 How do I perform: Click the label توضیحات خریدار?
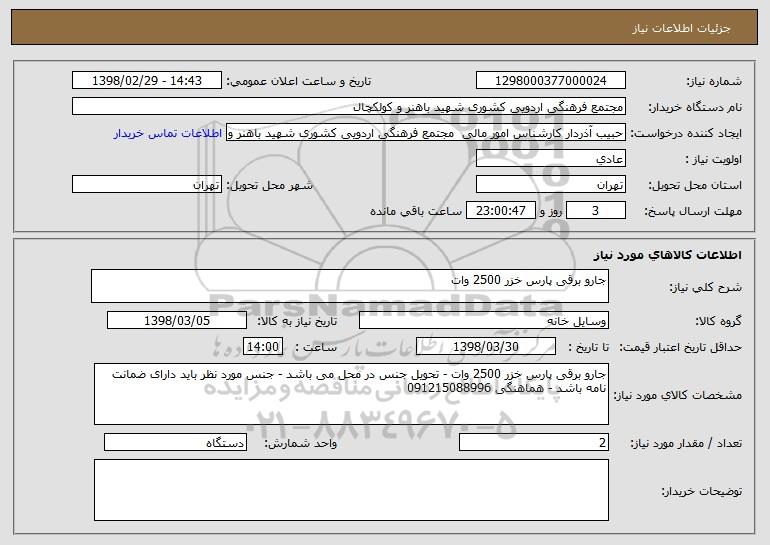701,491
